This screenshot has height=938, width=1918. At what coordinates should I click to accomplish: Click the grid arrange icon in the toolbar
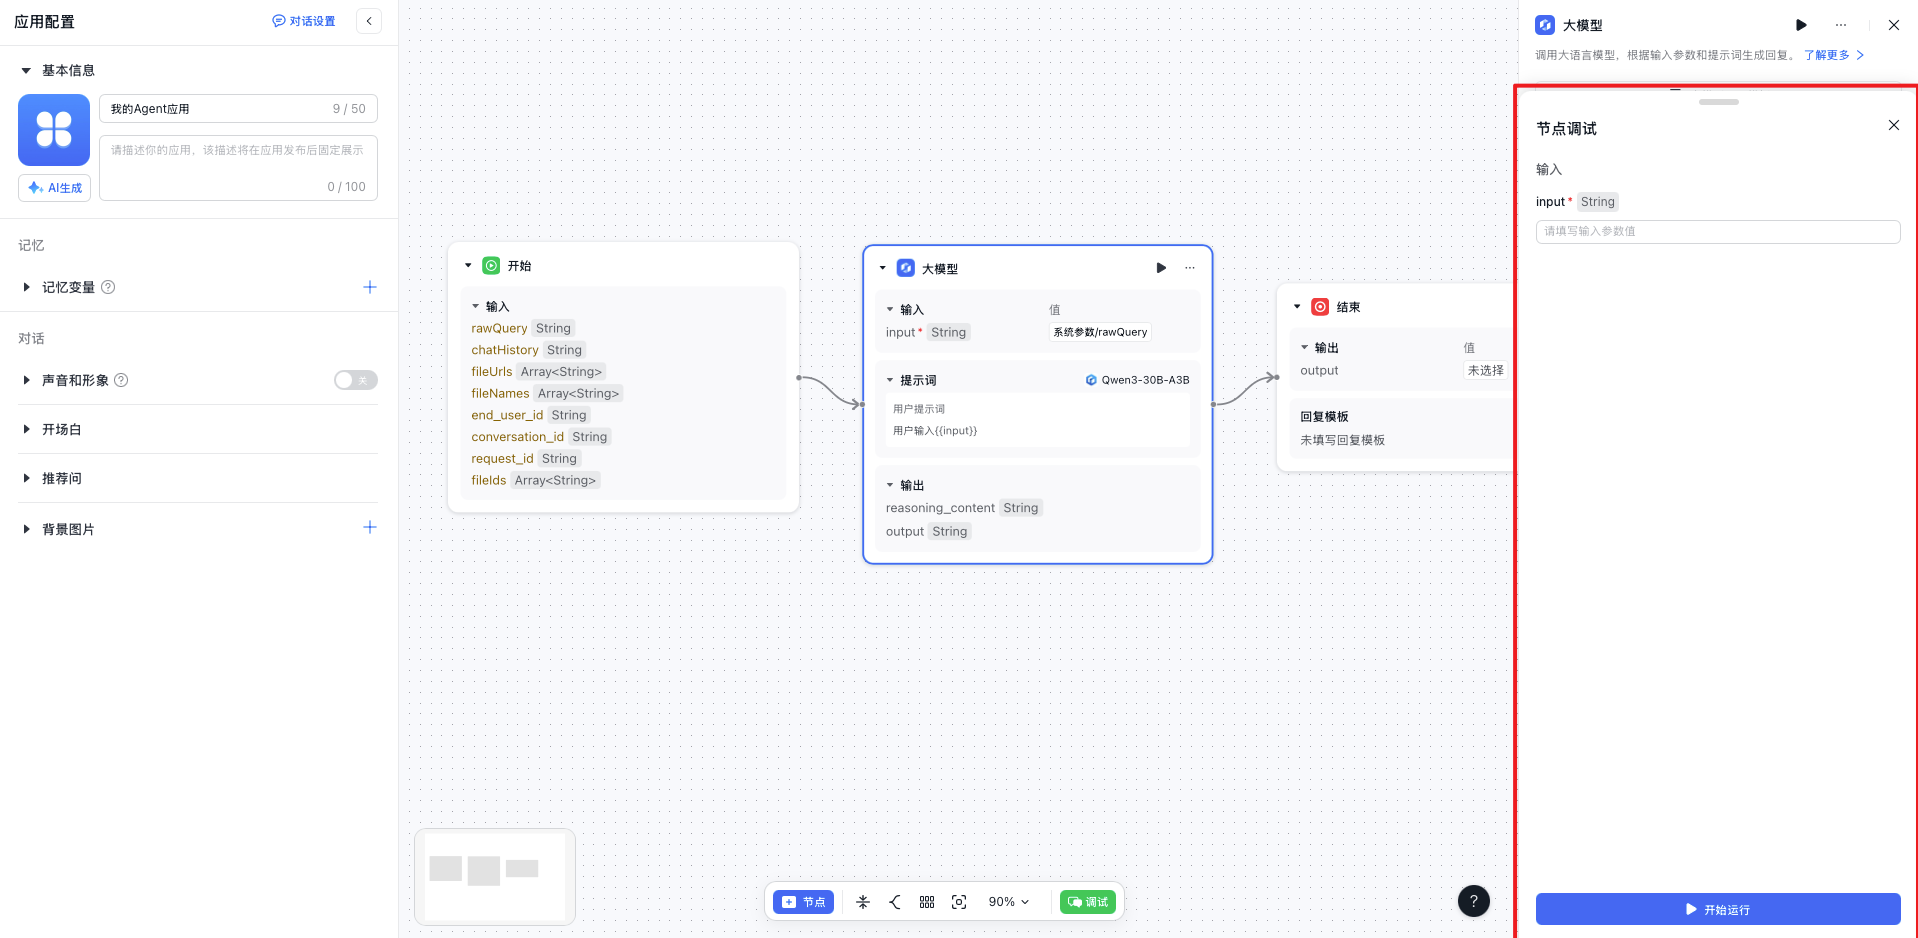coord(927,902)
